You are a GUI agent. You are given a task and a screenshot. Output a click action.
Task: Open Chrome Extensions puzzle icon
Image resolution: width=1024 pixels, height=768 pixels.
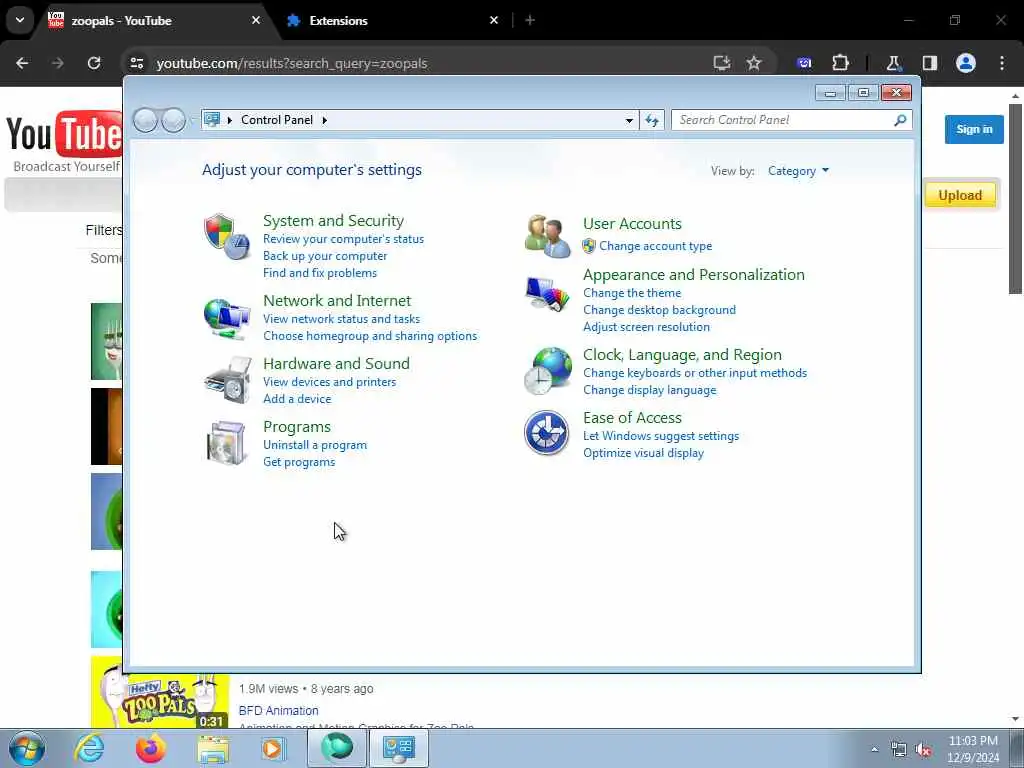[840, 63]
